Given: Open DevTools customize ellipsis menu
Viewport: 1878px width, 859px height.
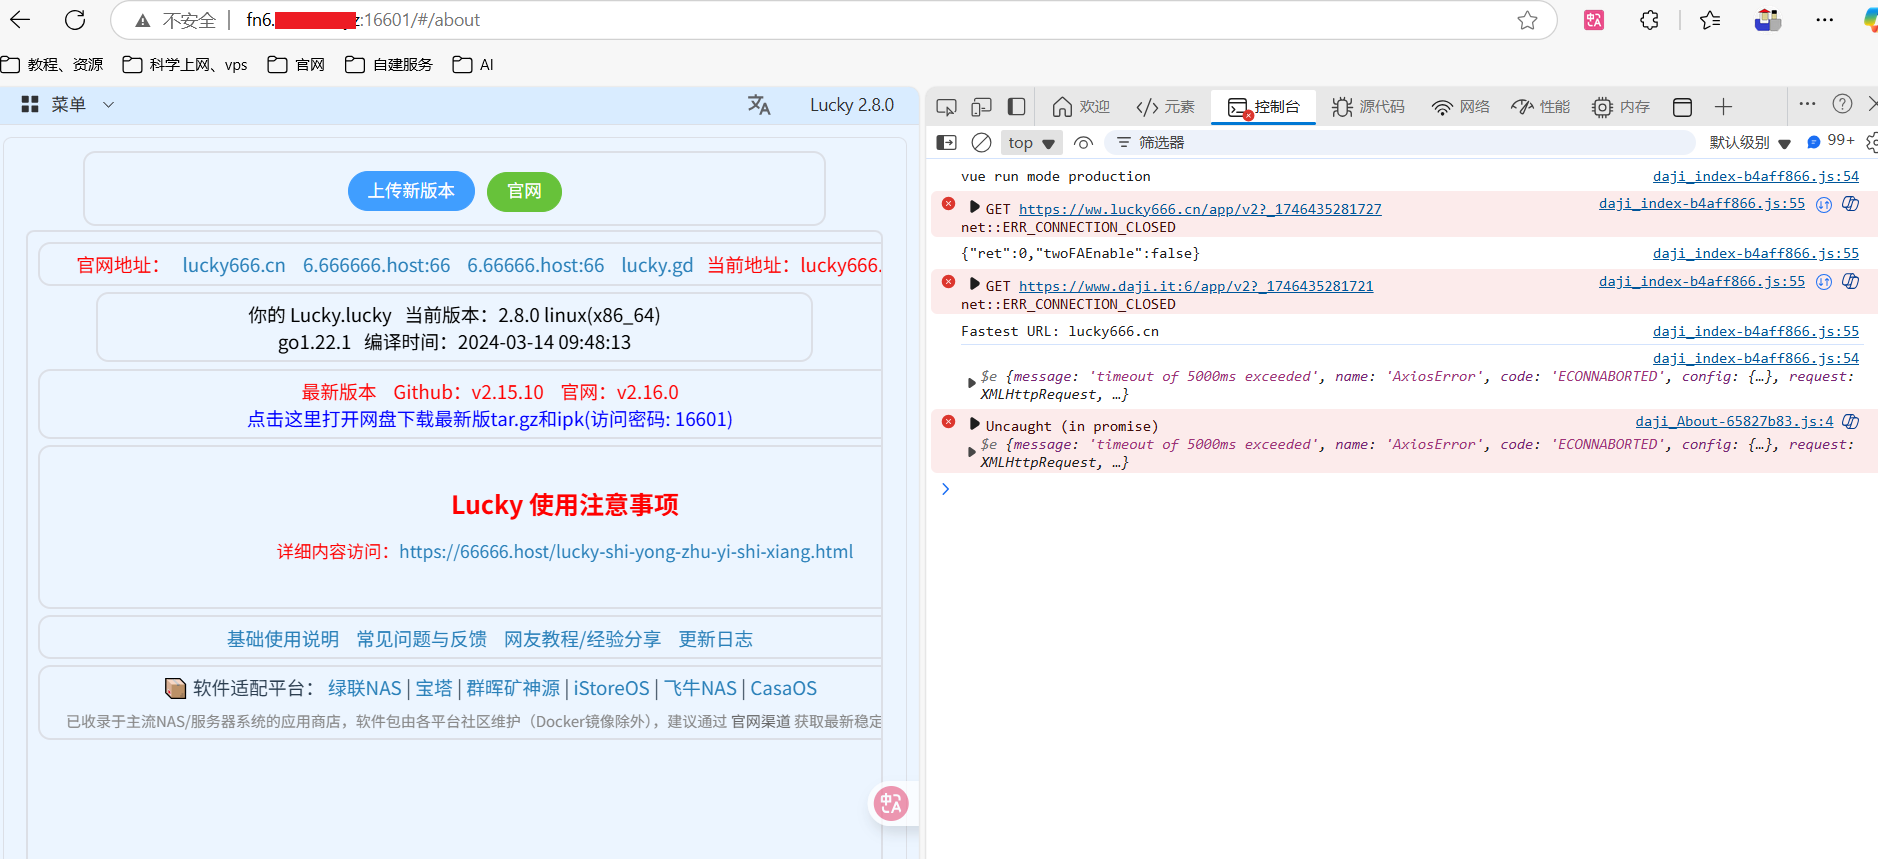Looking at the screenshot, I should [1807, 104].
